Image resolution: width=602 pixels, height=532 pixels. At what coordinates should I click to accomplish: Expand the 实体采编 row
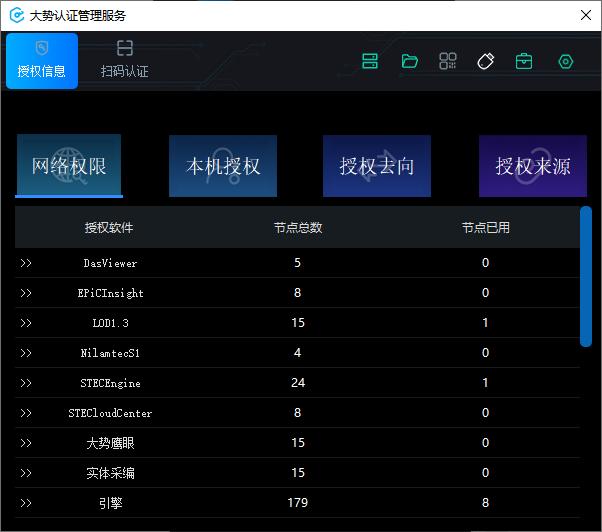(x=26, y=473)
